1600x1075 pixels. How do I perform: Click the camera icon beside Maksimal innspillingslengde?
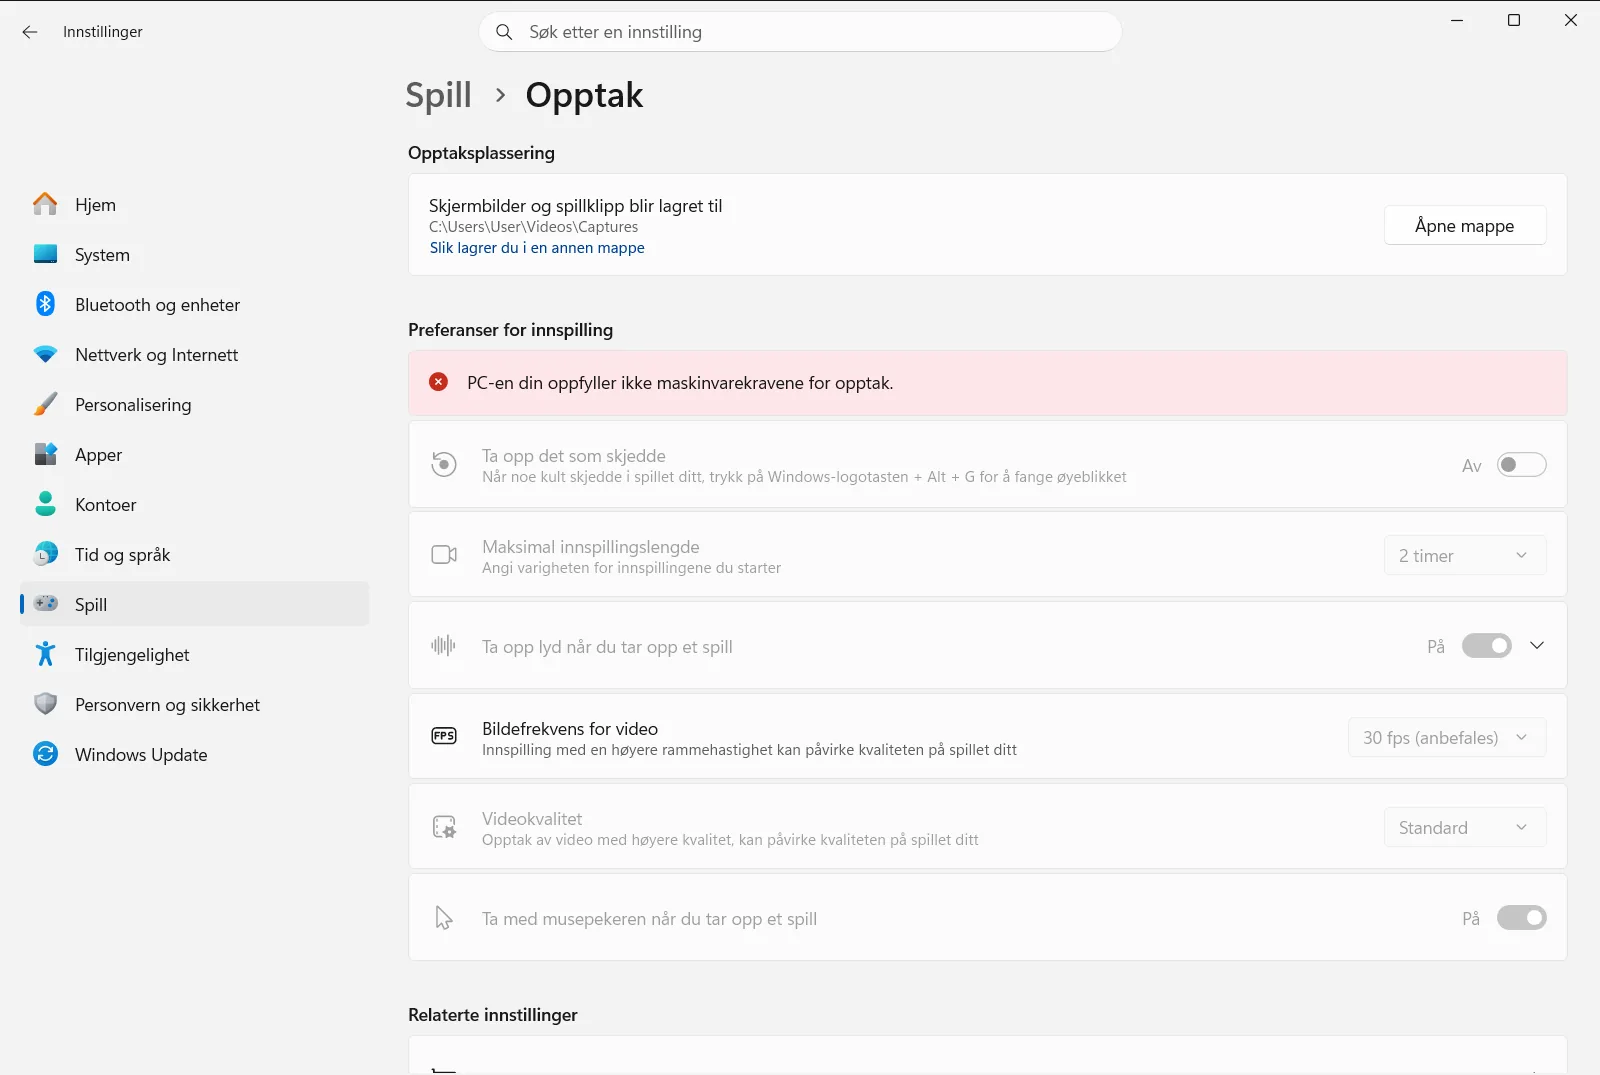pos(444,555)
